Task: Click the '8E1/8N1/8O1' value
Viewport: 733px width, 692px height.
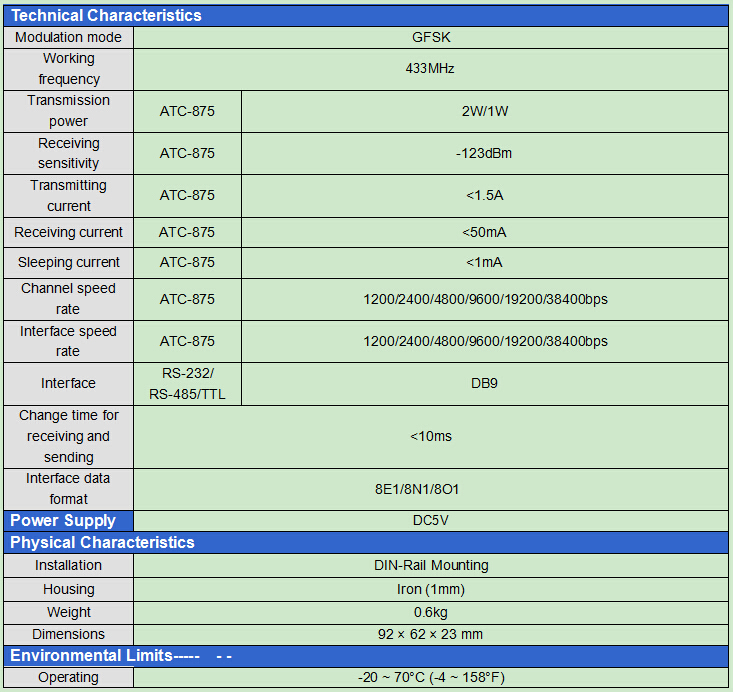Action: 417,490
